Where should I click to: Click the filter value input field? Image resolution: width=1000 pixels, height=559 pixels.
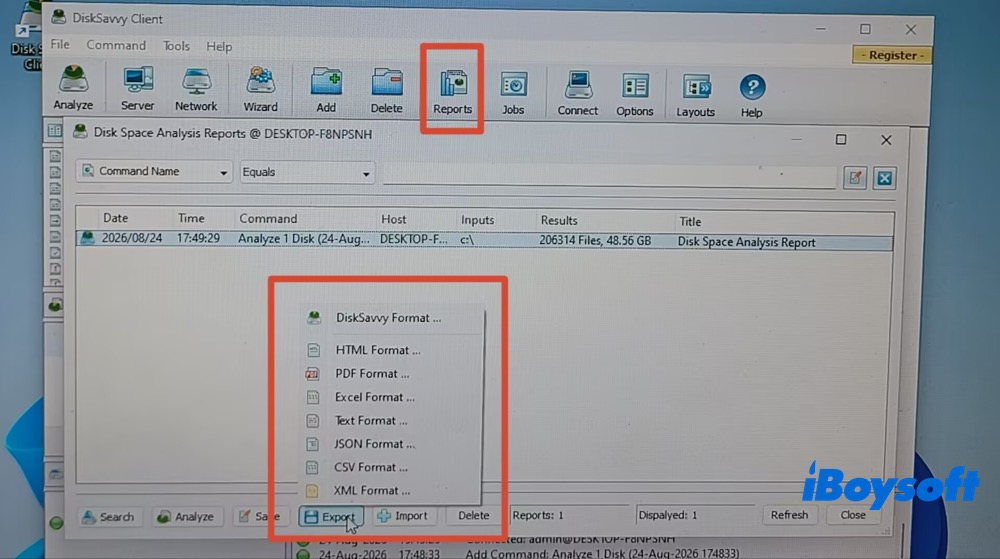609,177
